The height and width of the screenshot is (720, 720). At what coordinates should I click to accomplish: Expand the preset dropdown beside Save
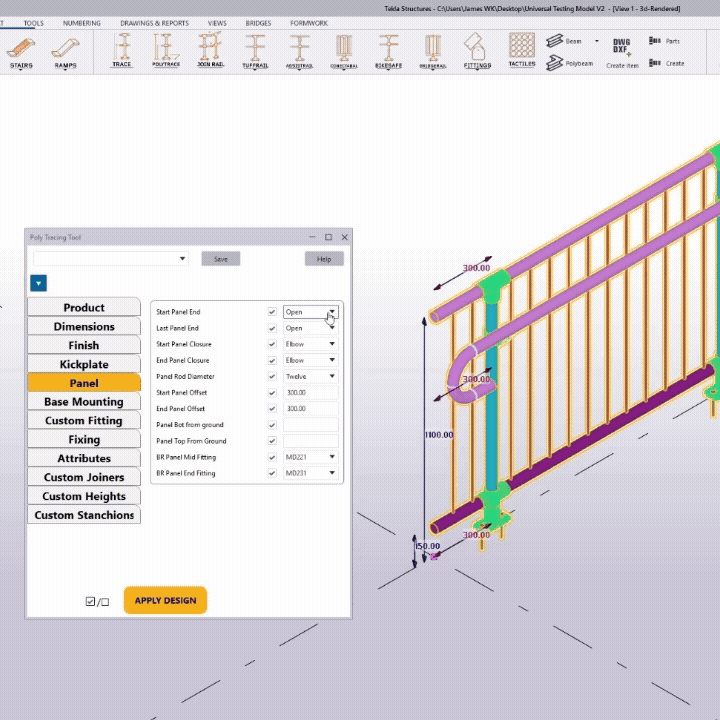[x=183, y=259]
